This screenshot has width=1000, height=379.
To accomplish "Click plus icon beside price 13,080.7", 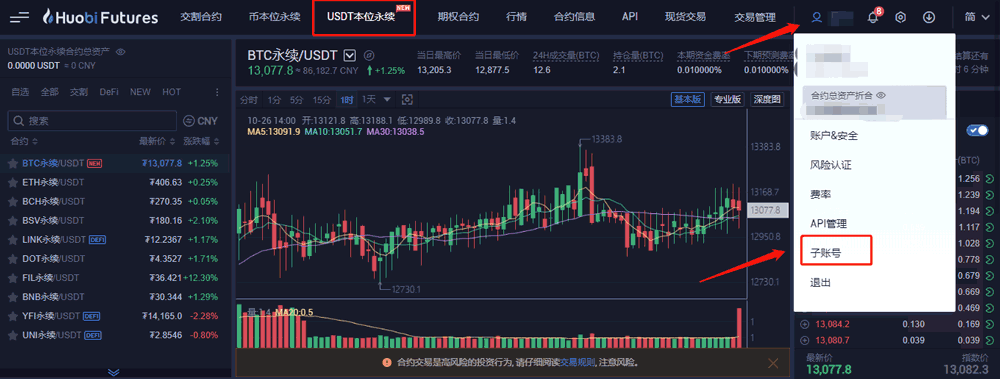I will coord(804,340).
